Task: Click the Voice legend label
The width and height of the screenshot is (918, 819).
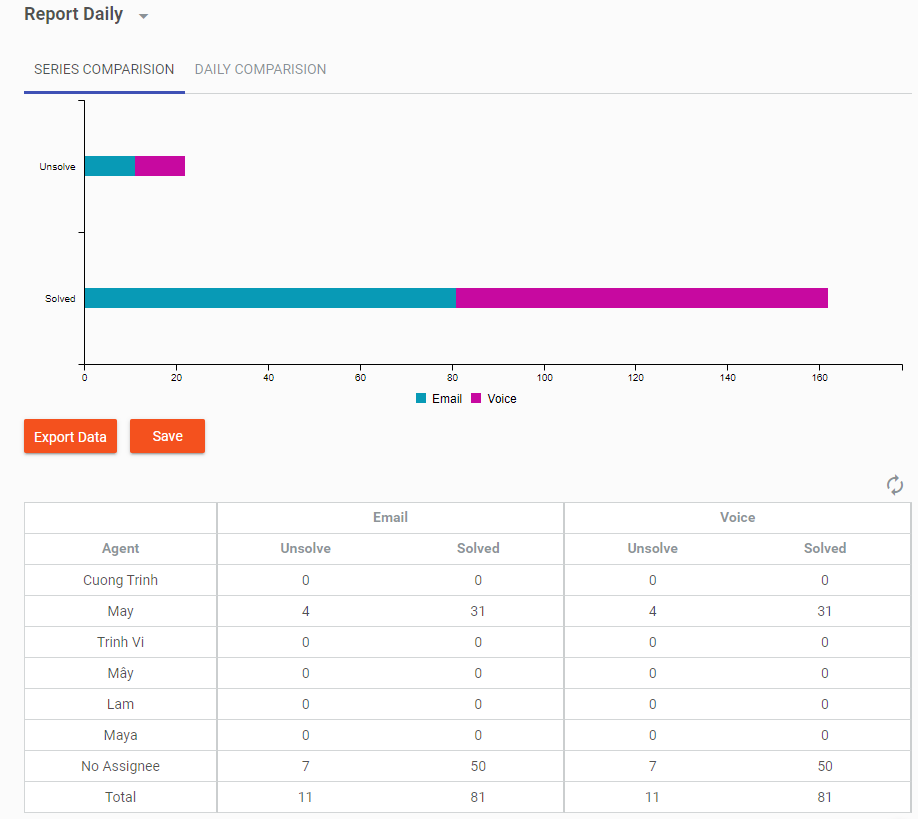Action: pos(502,399)
